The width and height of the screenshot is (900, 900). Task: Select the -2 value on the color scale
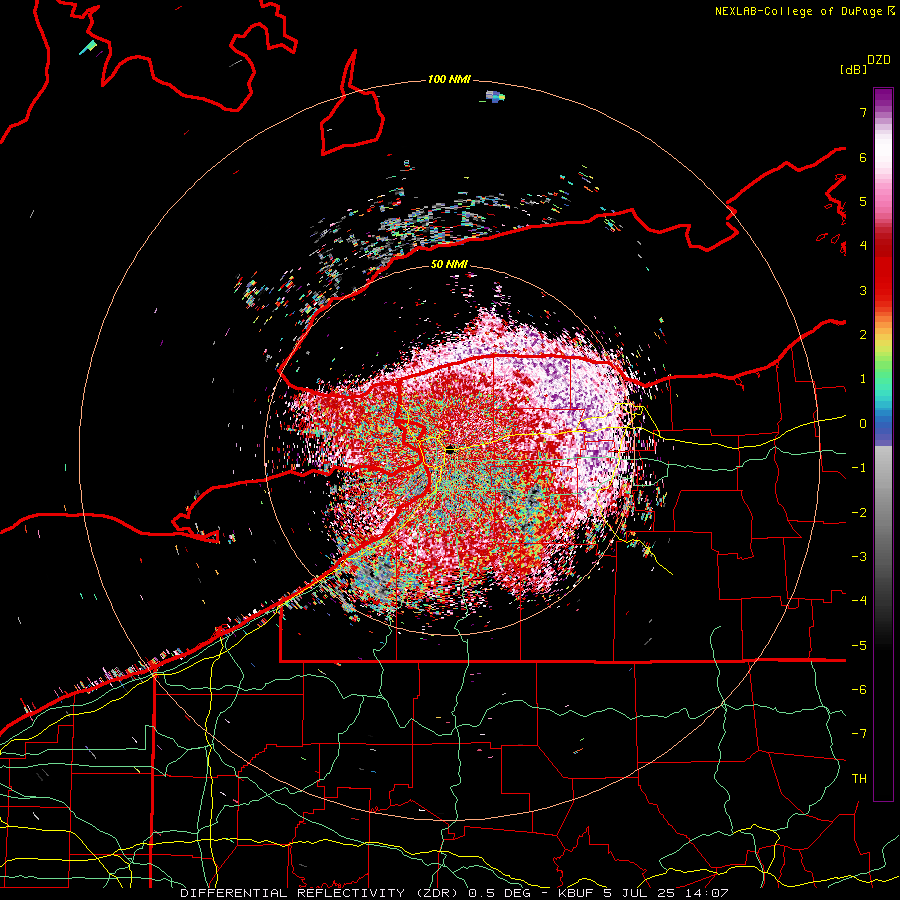tap(859, 513)
